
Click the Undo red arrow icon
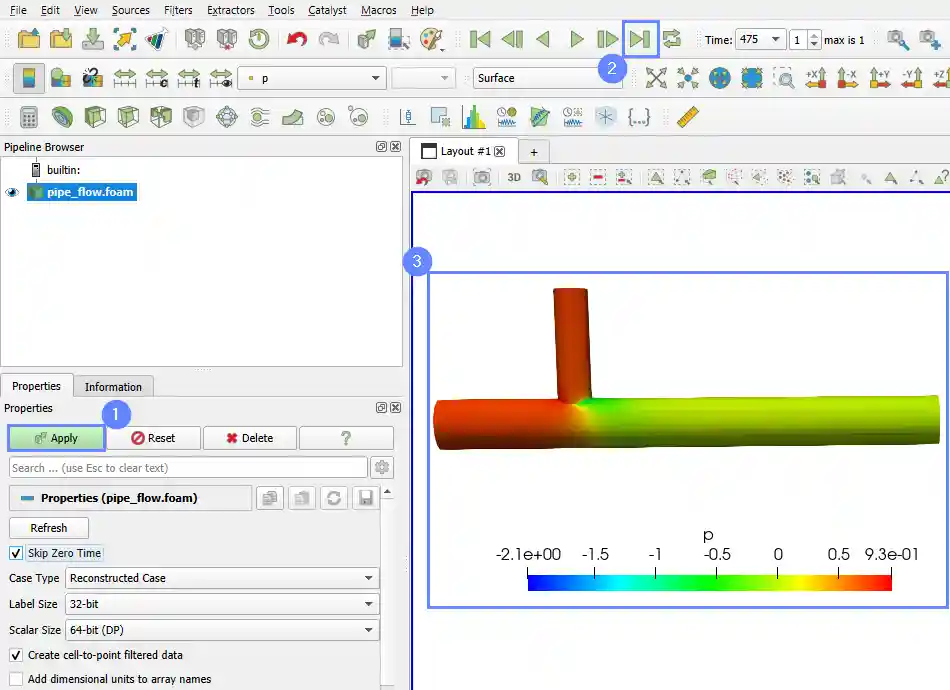[296, 39]
